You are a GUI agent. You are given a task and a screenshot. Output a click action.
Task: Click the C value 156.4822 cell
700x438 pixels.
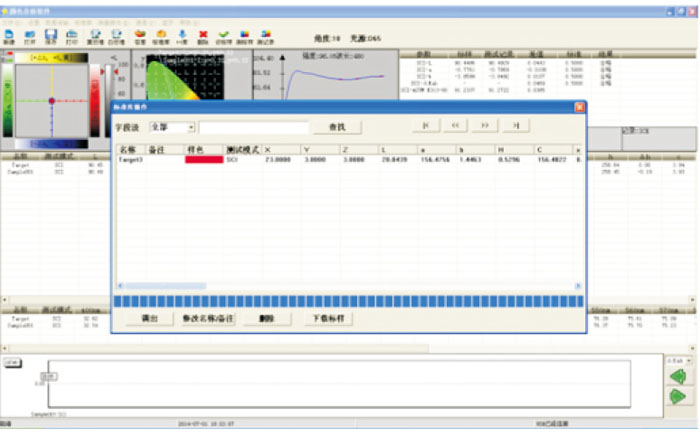[552, 159]
